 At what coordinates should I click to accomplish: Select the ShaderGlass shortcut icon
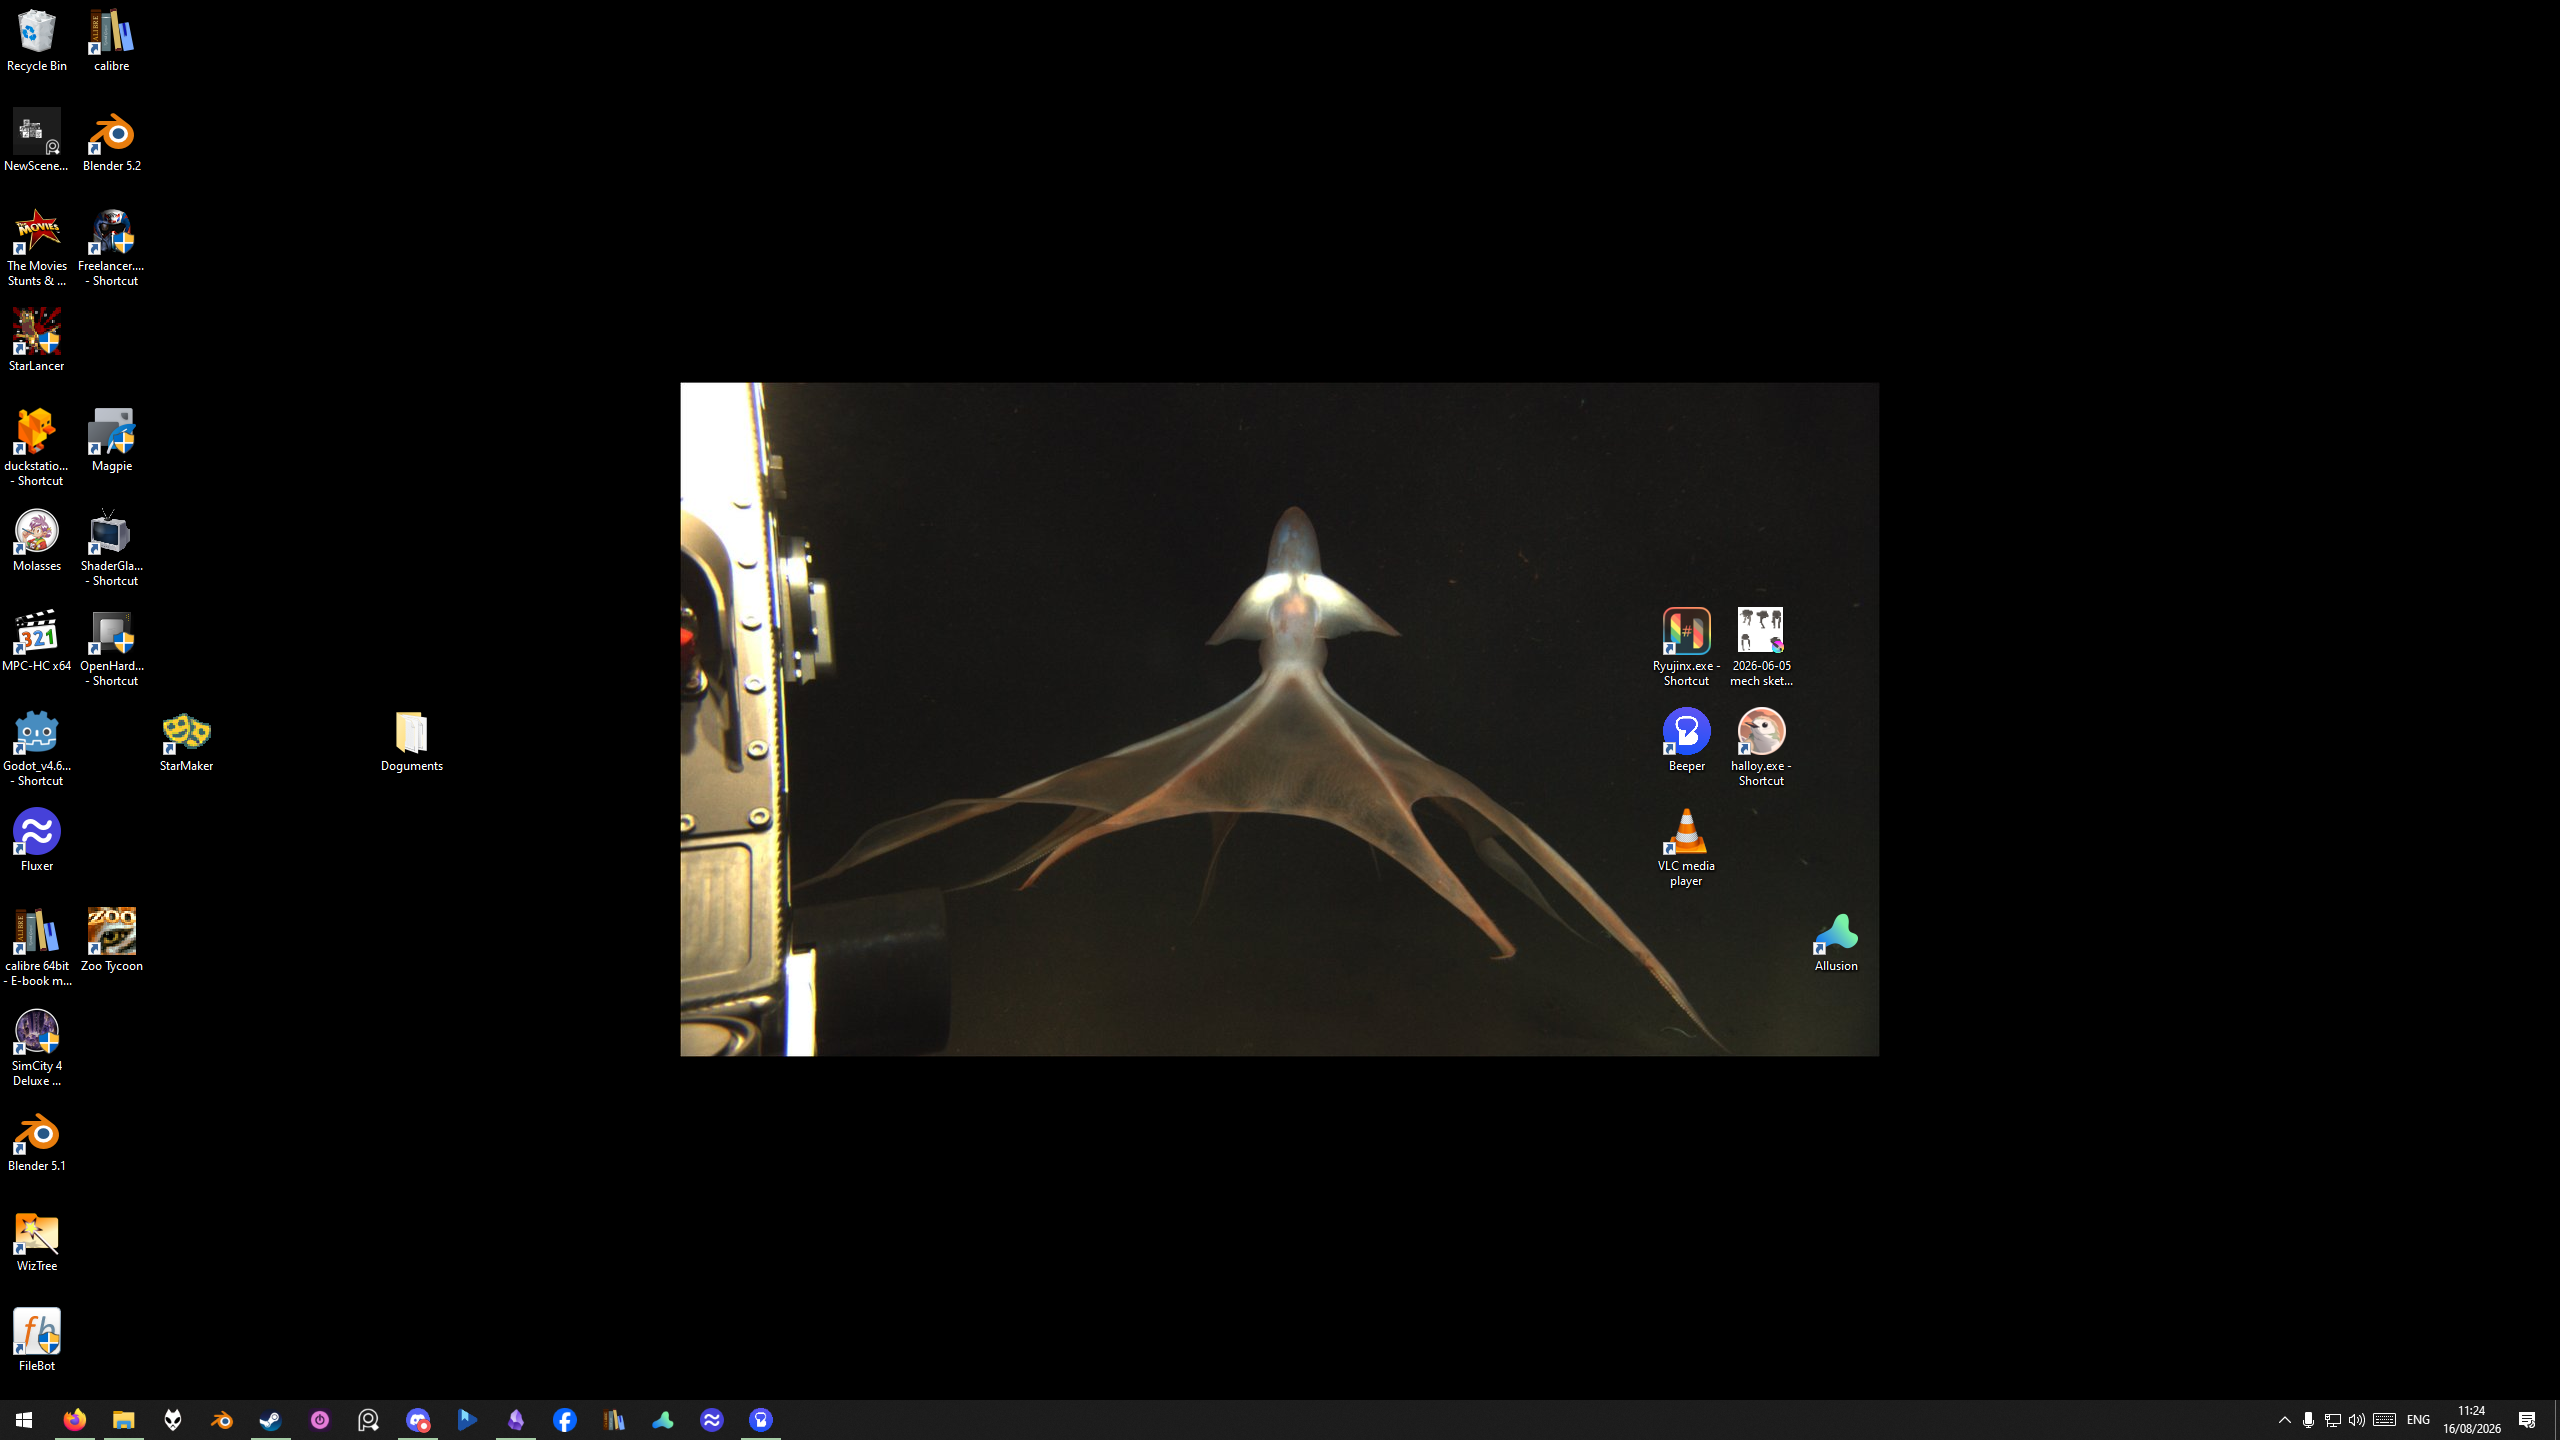click(111, 548)
